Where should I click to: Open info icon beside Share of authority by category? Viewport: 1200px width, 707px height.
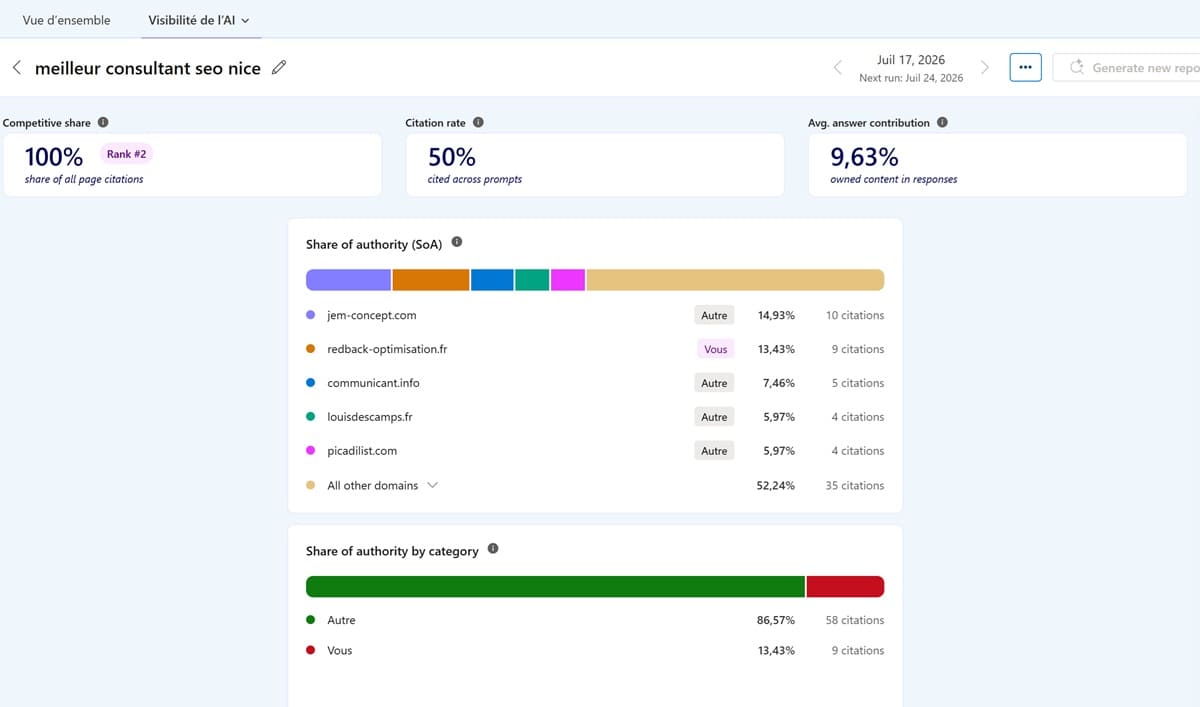[493, 550]
